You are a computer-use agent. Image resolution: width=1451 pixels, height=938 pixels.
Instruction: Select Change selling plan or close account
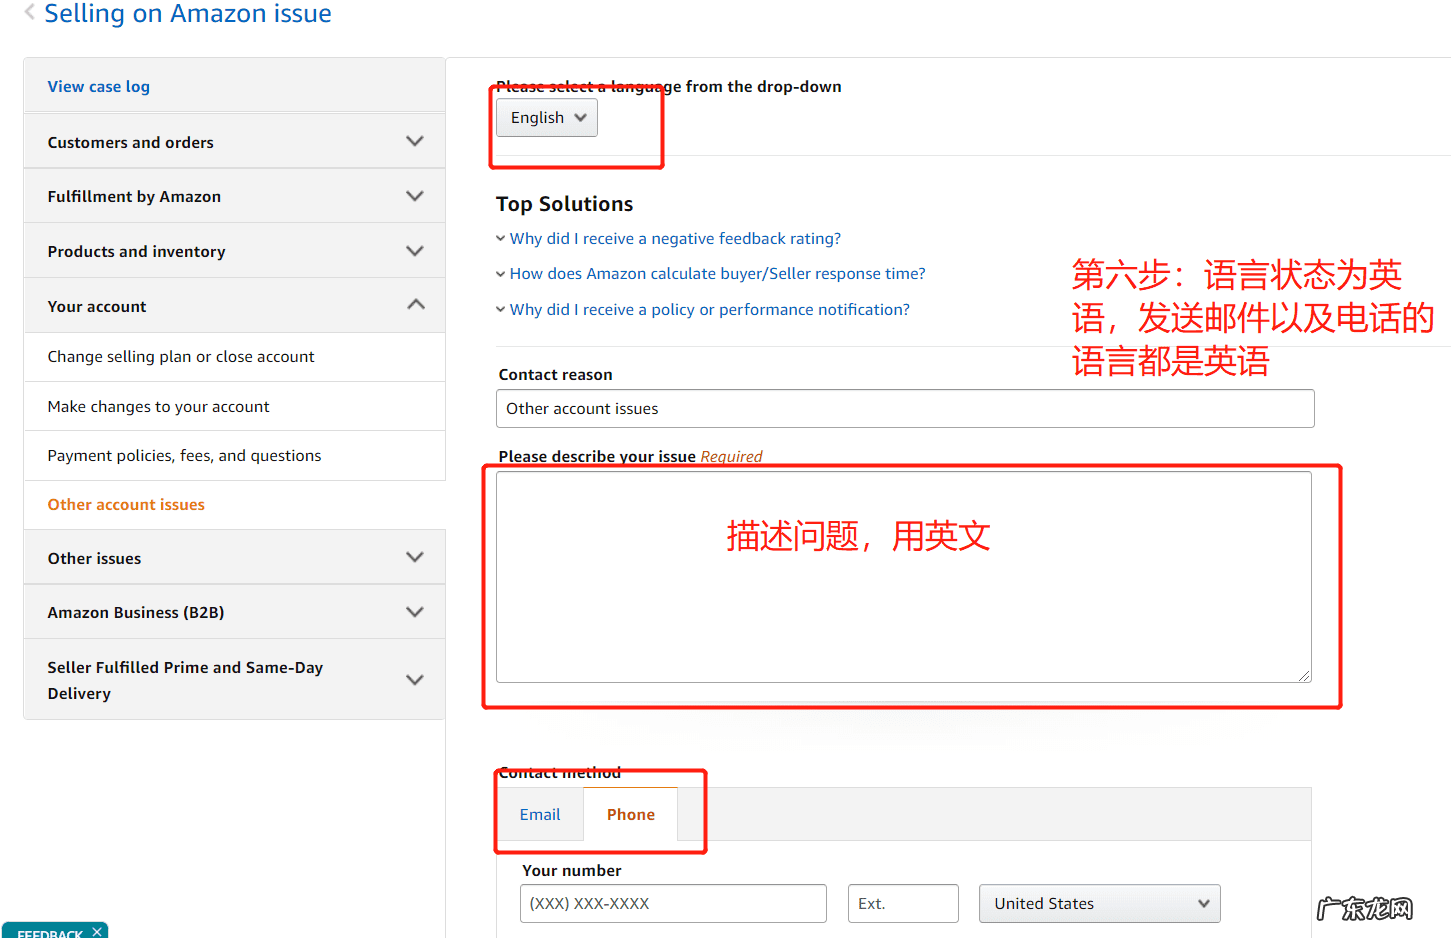pyautogui.click(x=181, y=357)
